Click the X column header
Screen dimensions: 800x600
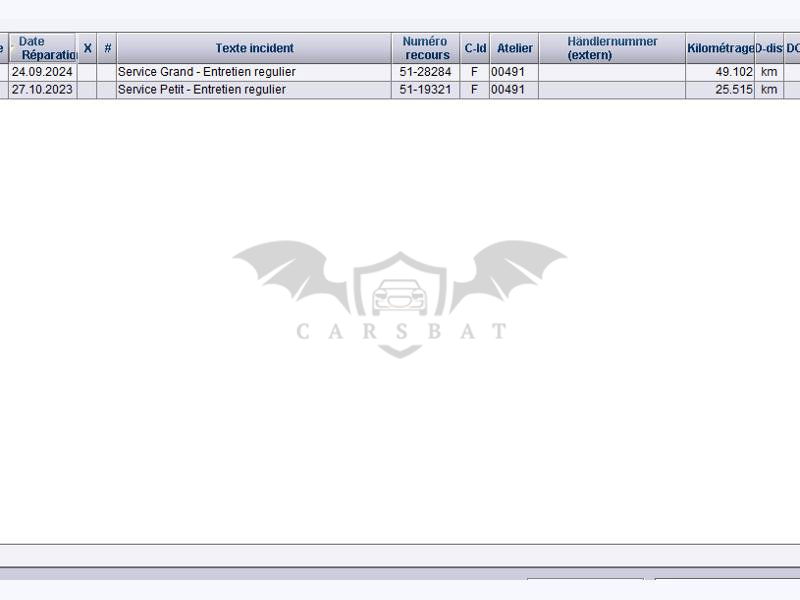coord(87,48)
